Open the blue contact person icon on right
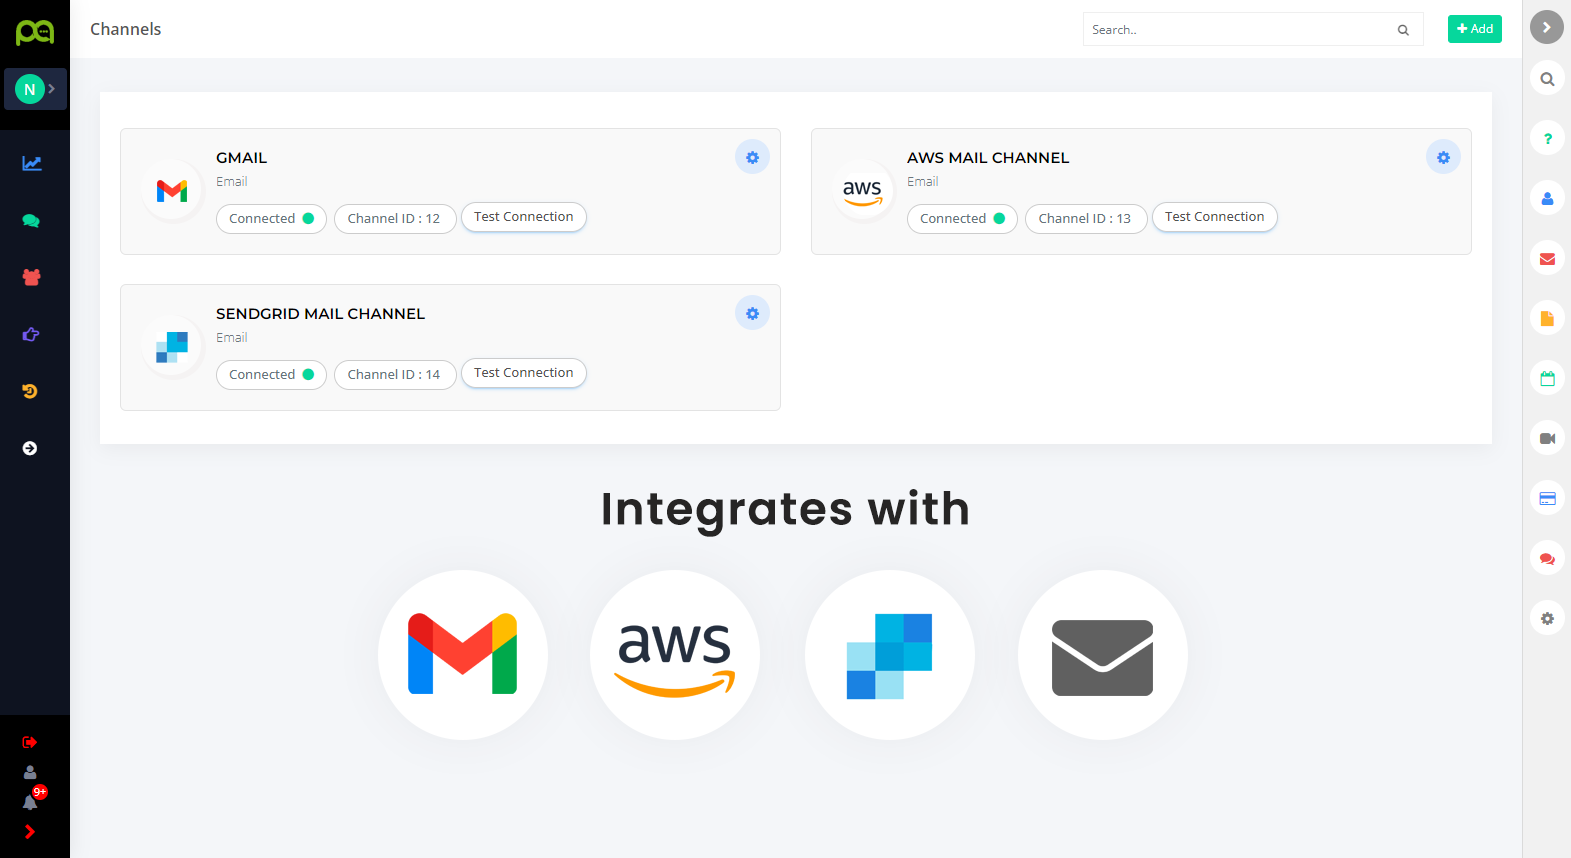 (x=1547, y=199)
